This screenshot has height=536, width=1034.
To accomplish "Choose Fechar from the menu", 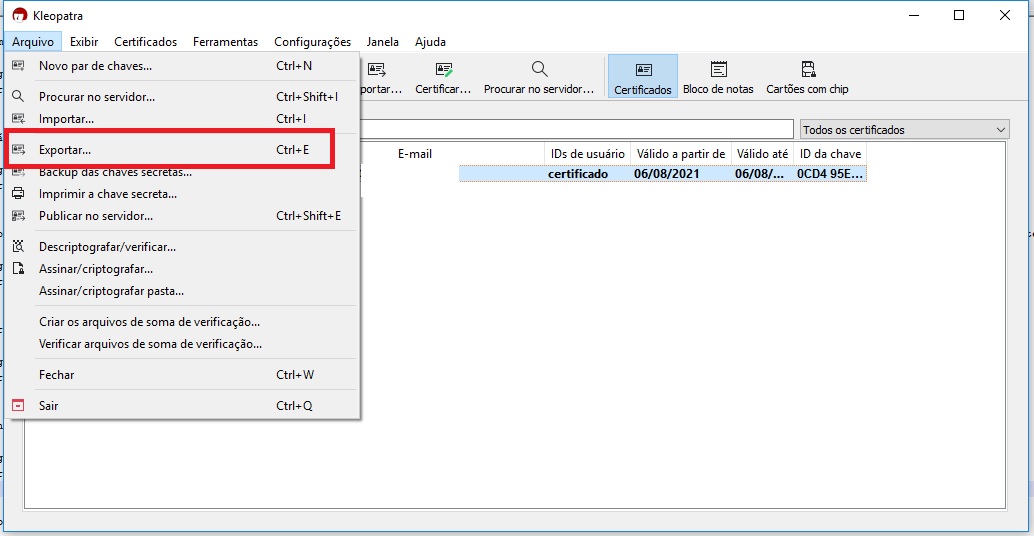I will [x=183, y=374].
